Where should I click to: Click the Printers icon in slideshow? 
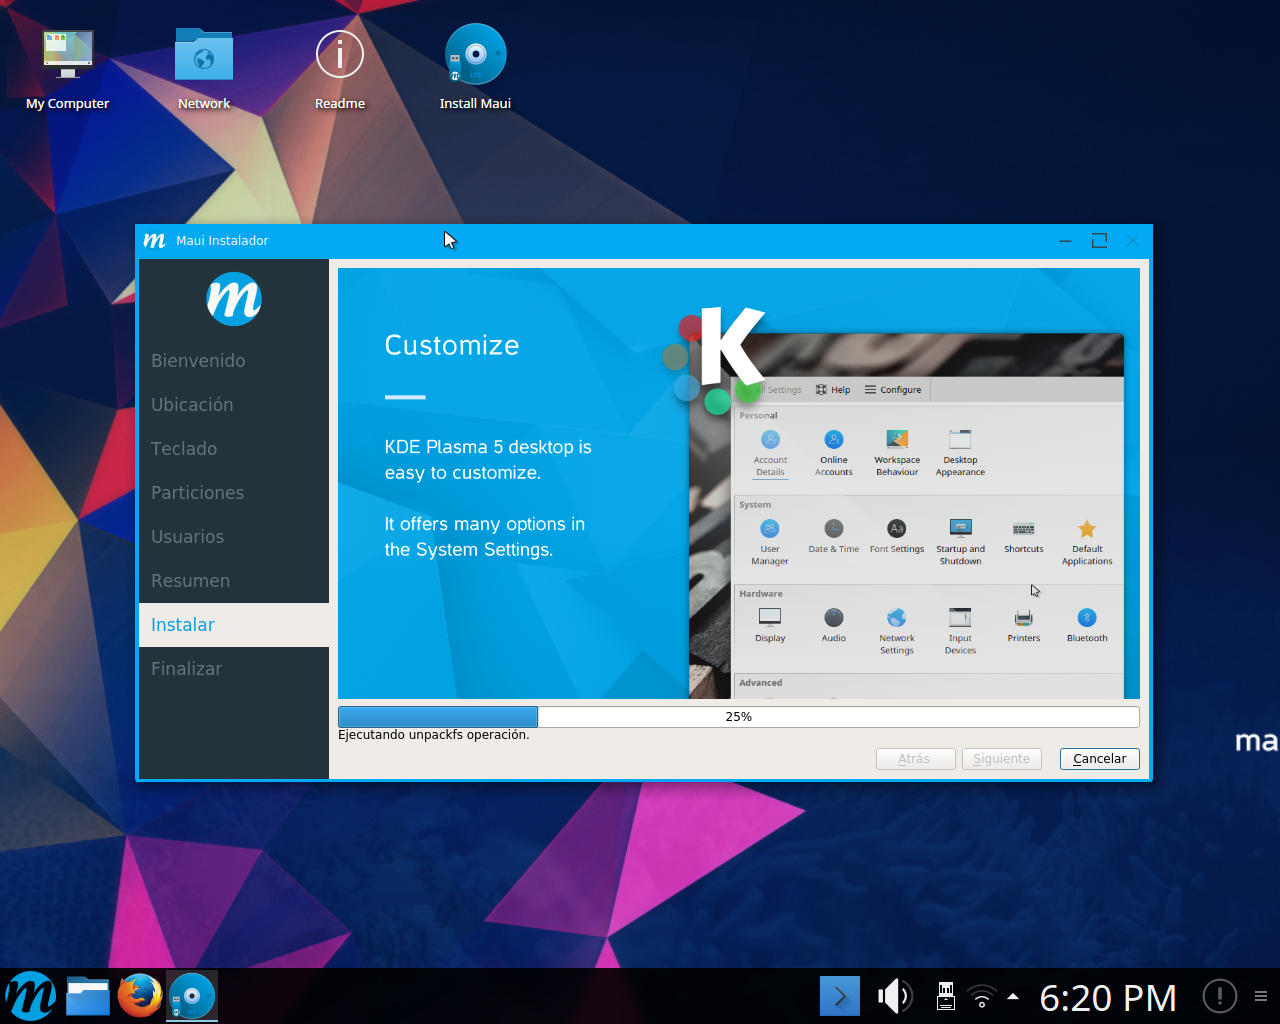(1024, 625)
